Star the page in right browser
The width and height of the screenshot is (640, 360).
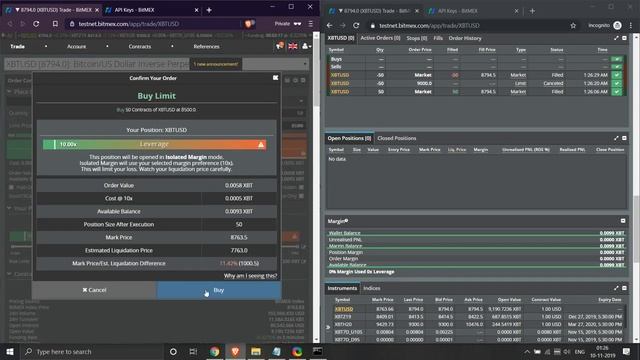(x=573, y=25)
